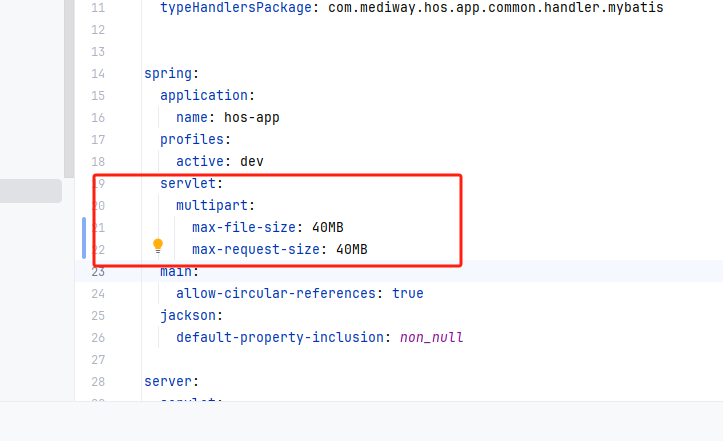Place cursor on 'dev' active profile value
723x441 pixels.
(x=251, y=162)
